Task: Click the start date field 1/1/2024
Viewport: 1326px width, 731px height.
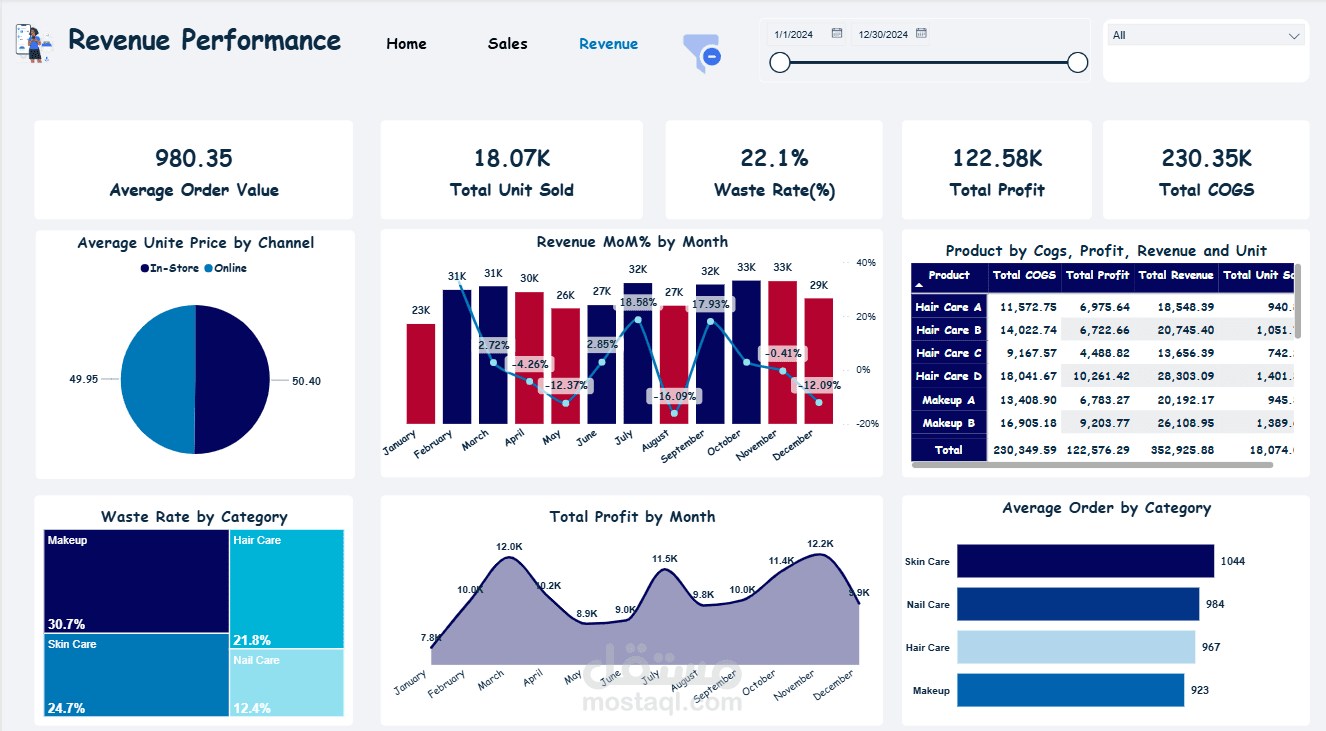Action: click(794, 34)
